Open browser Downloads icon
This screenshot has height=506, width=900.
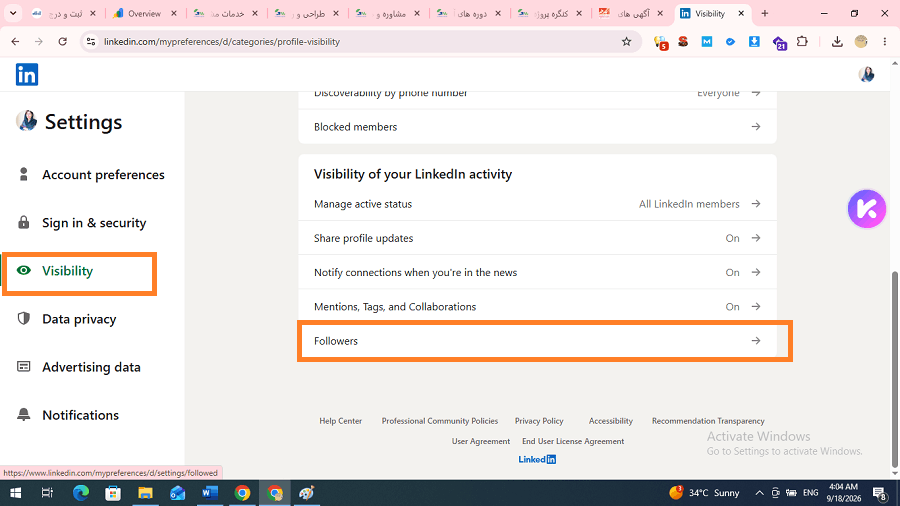click(x=837, y=41)
